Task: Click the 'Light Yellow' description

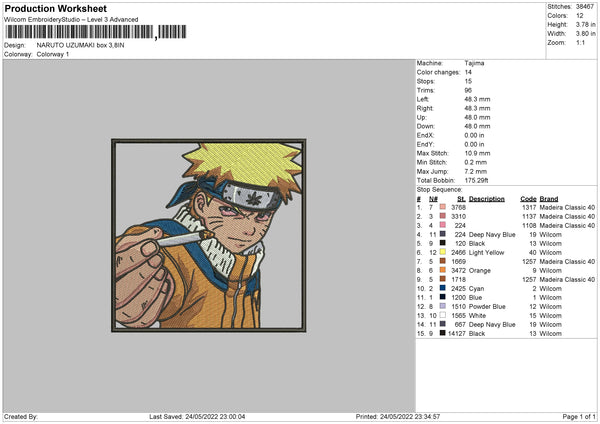Action: (486, 252)
